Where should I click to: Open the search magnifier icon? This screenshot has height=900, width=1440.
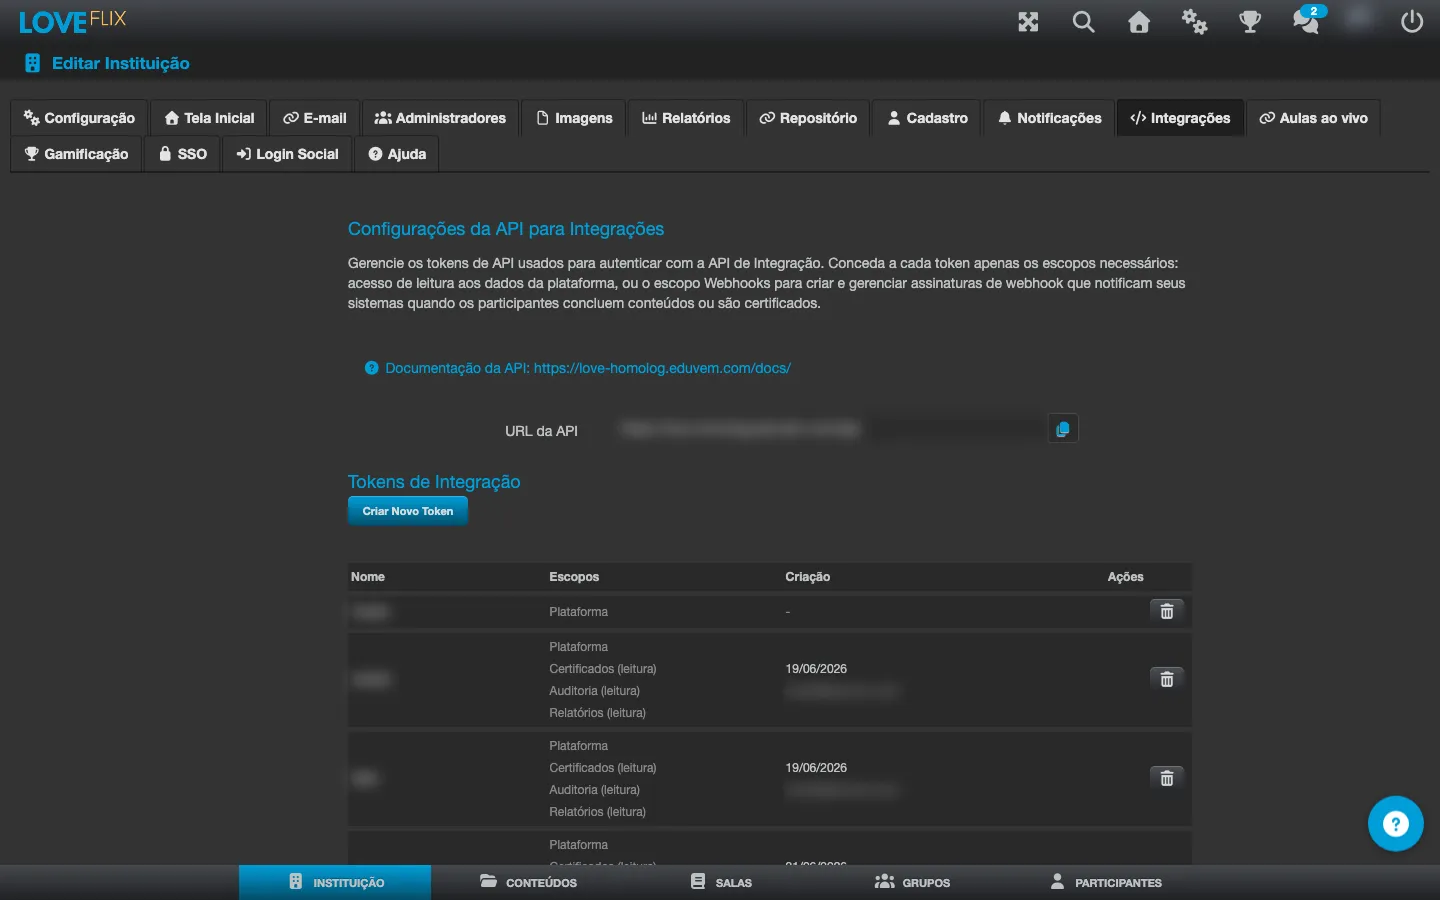1083,22
